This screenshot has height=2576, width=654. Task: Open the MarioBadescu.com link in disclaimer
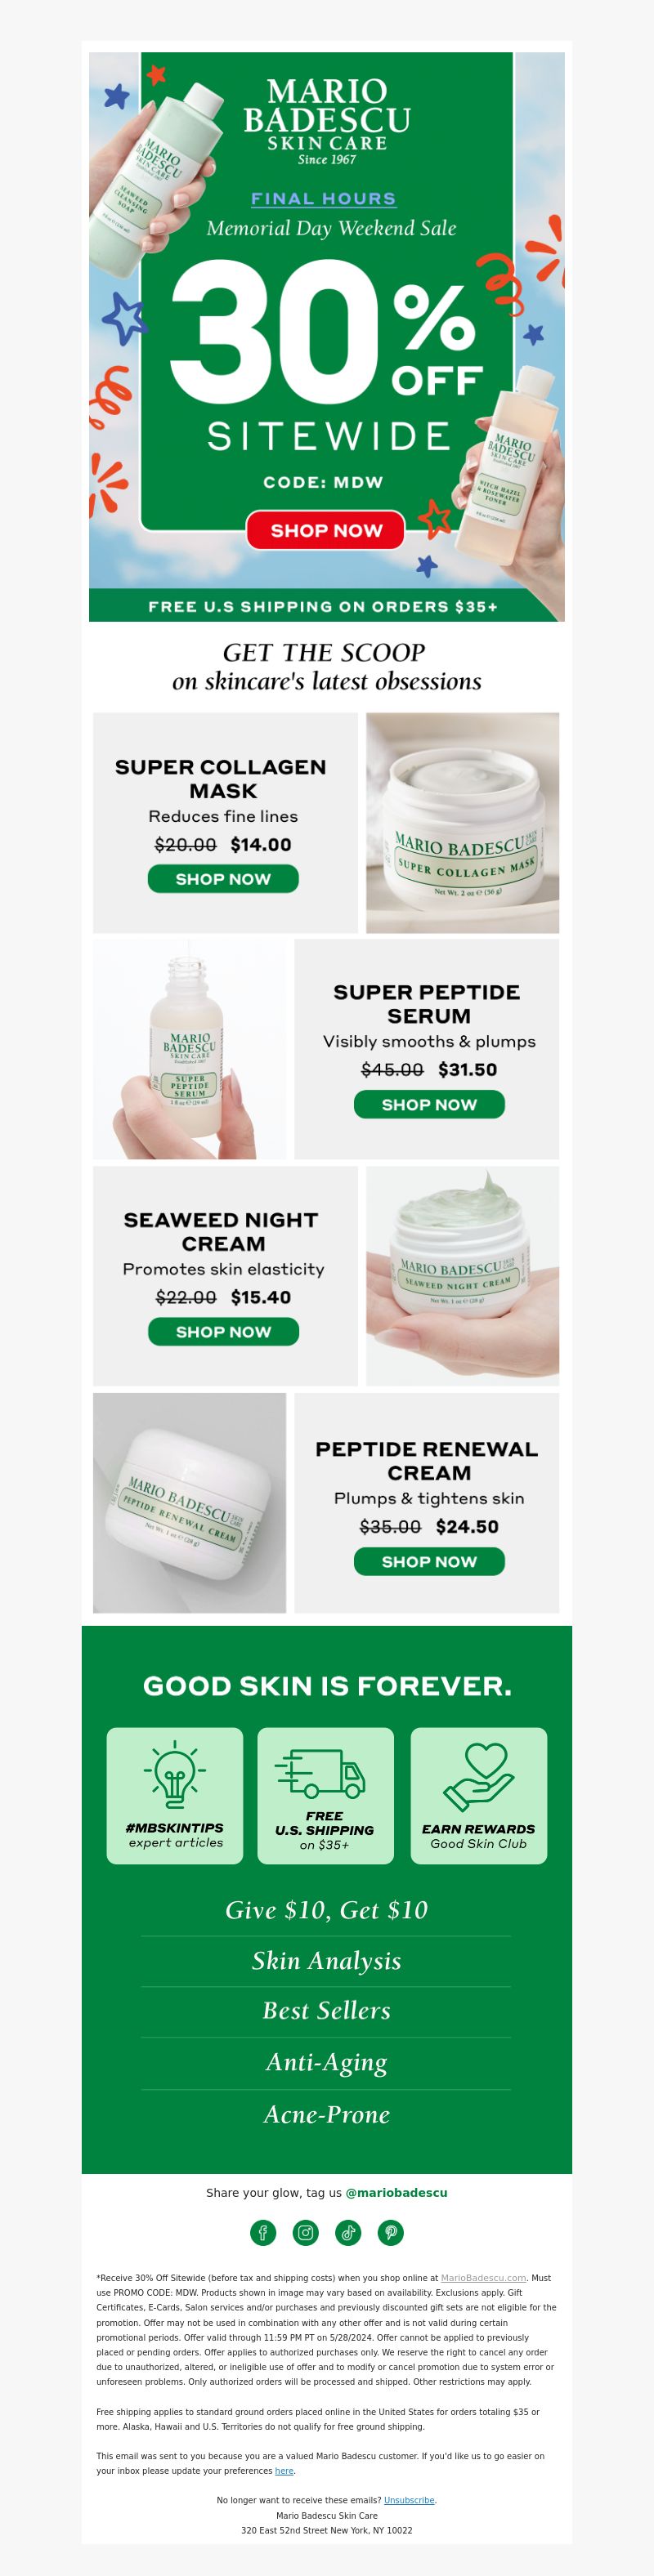coord(483,2278)
